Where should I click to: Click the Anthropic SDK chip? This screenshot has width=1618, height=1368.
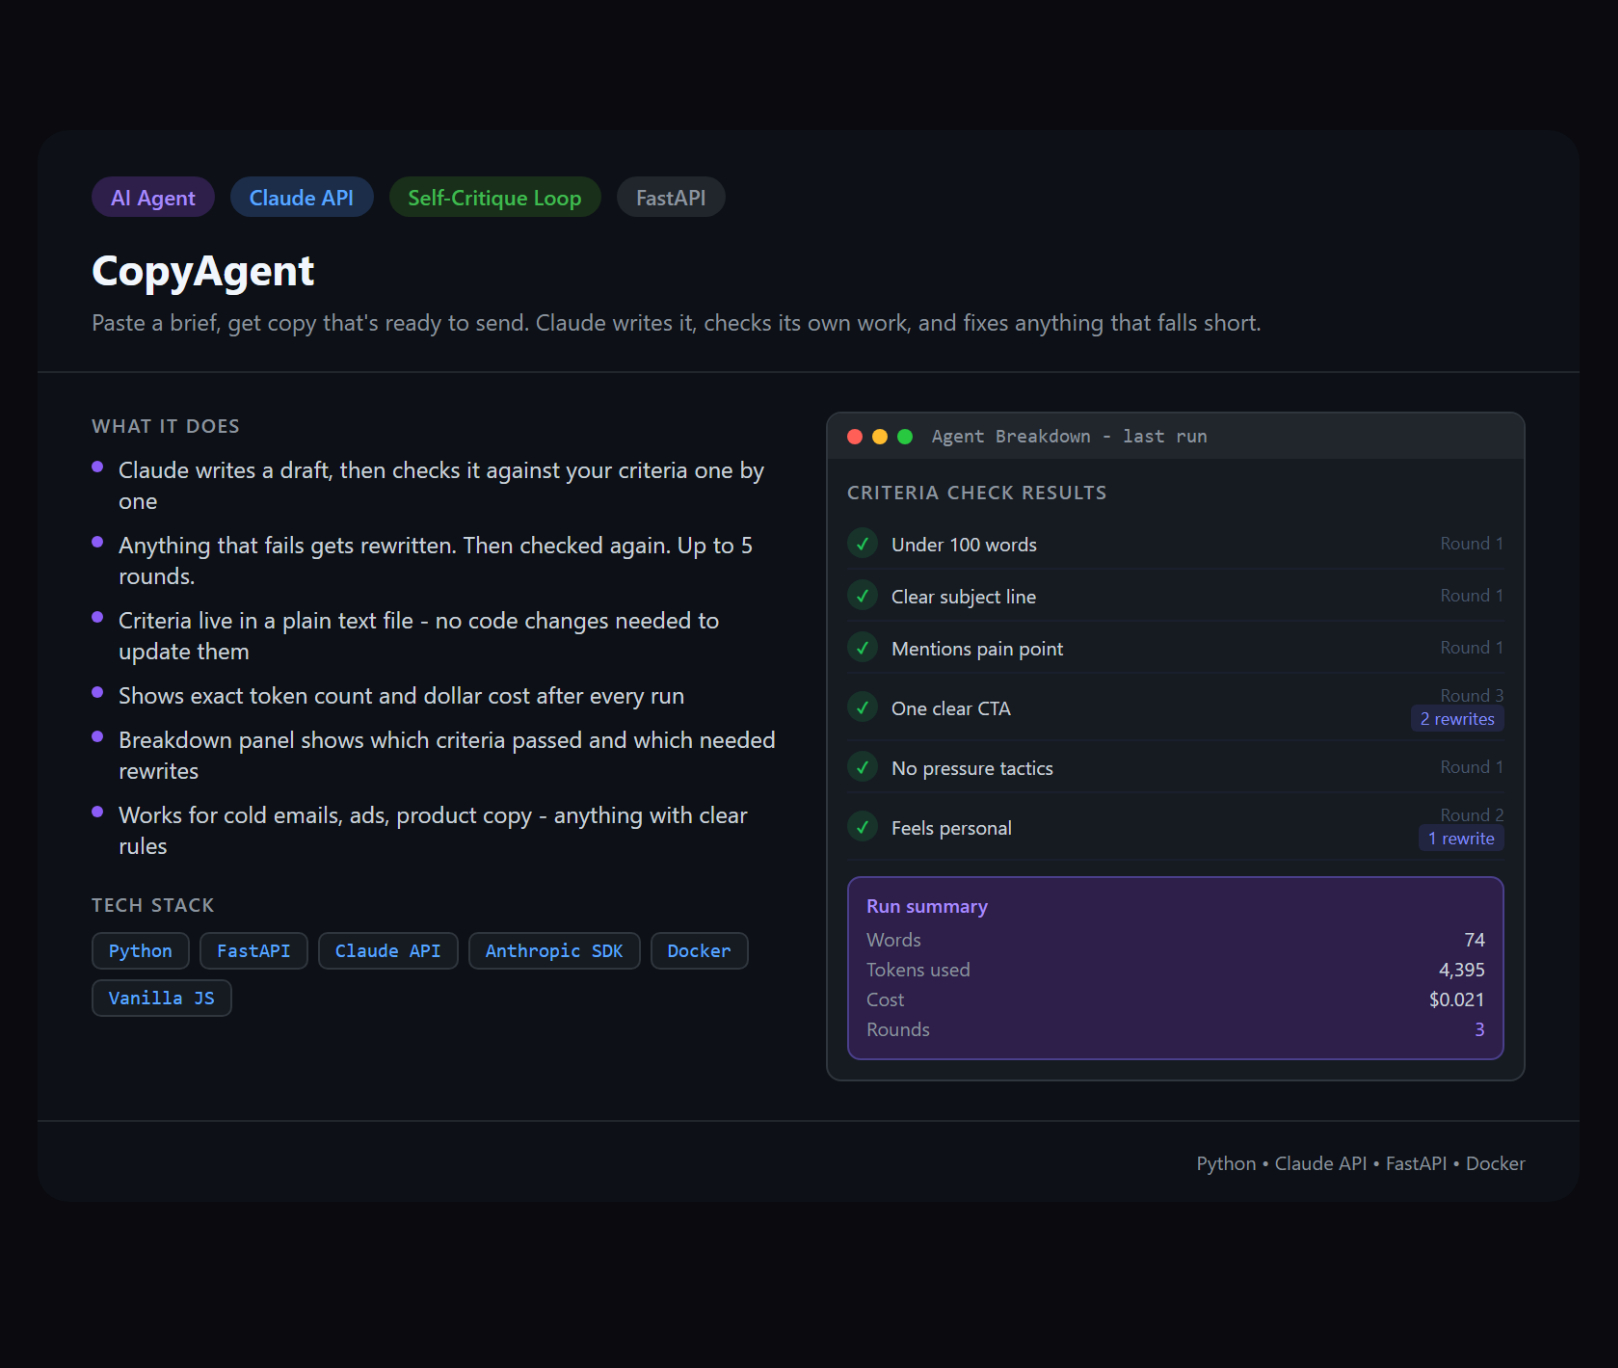point(554,951)
